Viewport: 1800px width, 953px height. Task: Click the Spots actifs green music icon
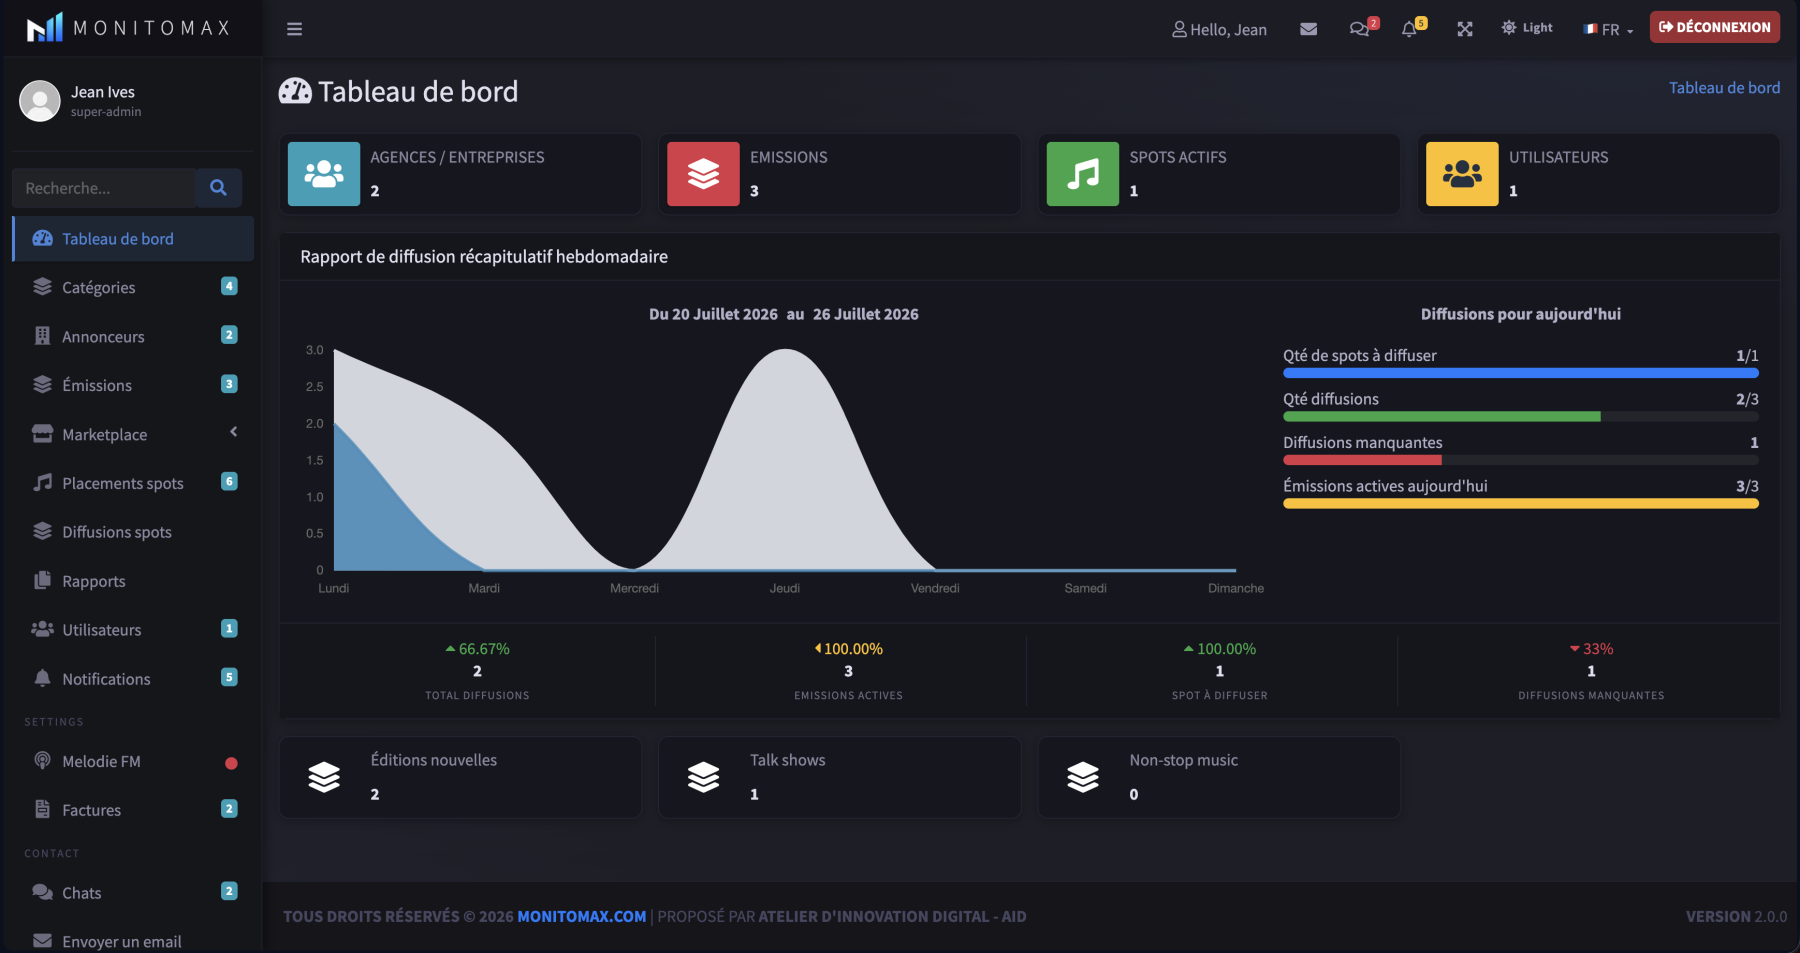(x=1083, y=174)
